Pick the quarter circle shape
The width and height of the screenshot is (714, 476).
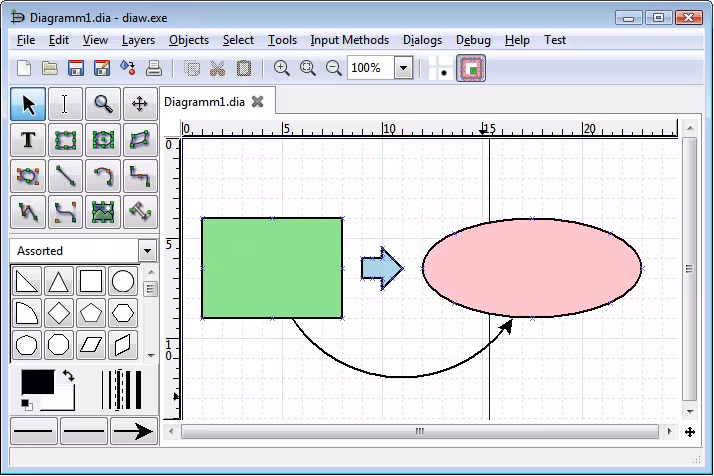[x=26, y=313]
